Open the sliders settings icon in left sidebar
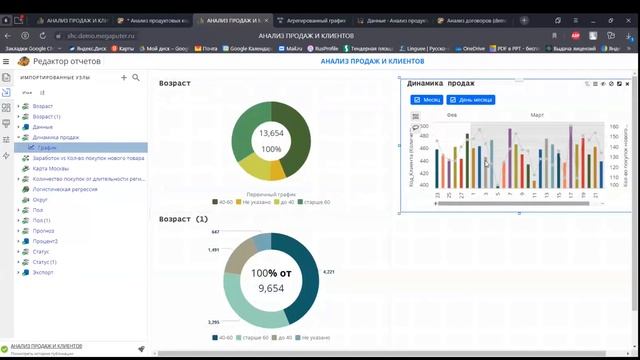Viewport: 640px width, 360px height. coord(6,140)
